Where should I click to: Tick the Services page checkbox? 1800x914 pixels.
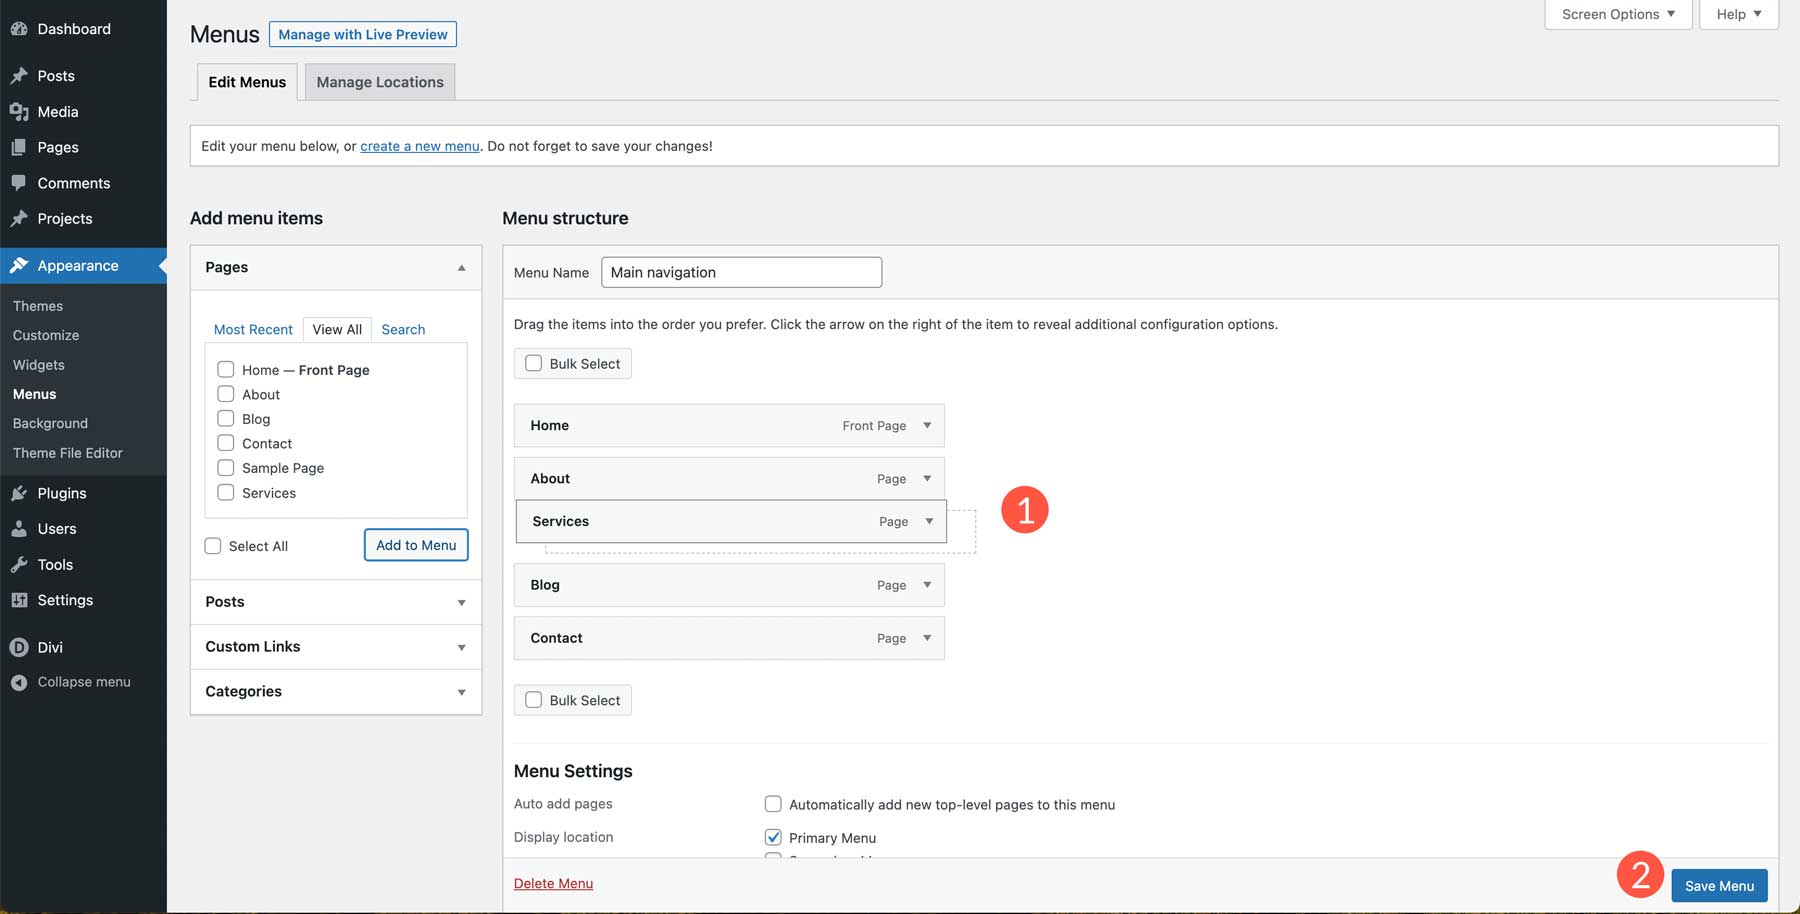click(226, 493)
